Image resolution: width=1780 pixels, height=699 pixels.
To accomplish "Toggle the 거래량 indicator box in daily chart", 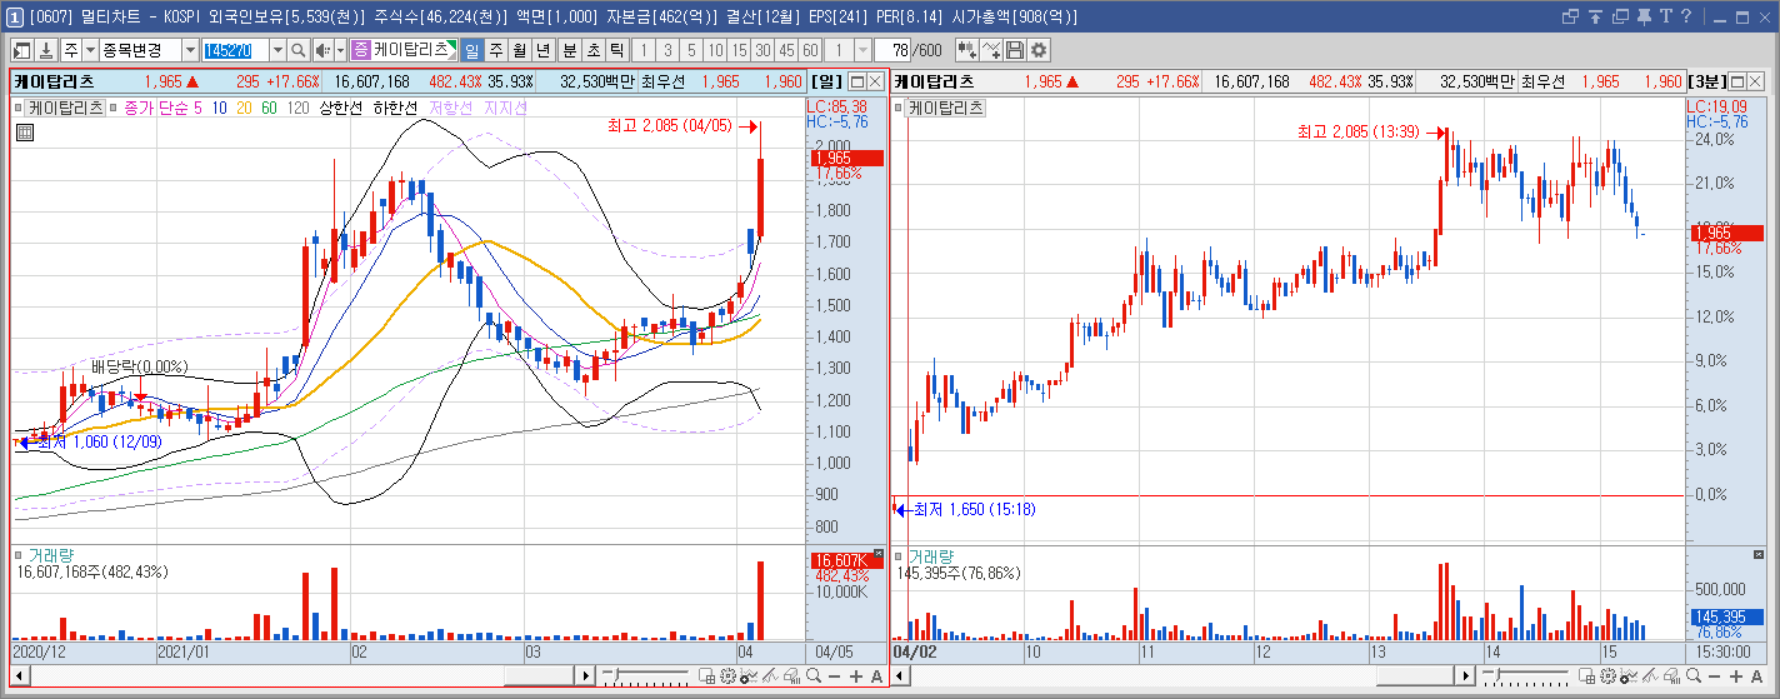I will click(18, 554).
